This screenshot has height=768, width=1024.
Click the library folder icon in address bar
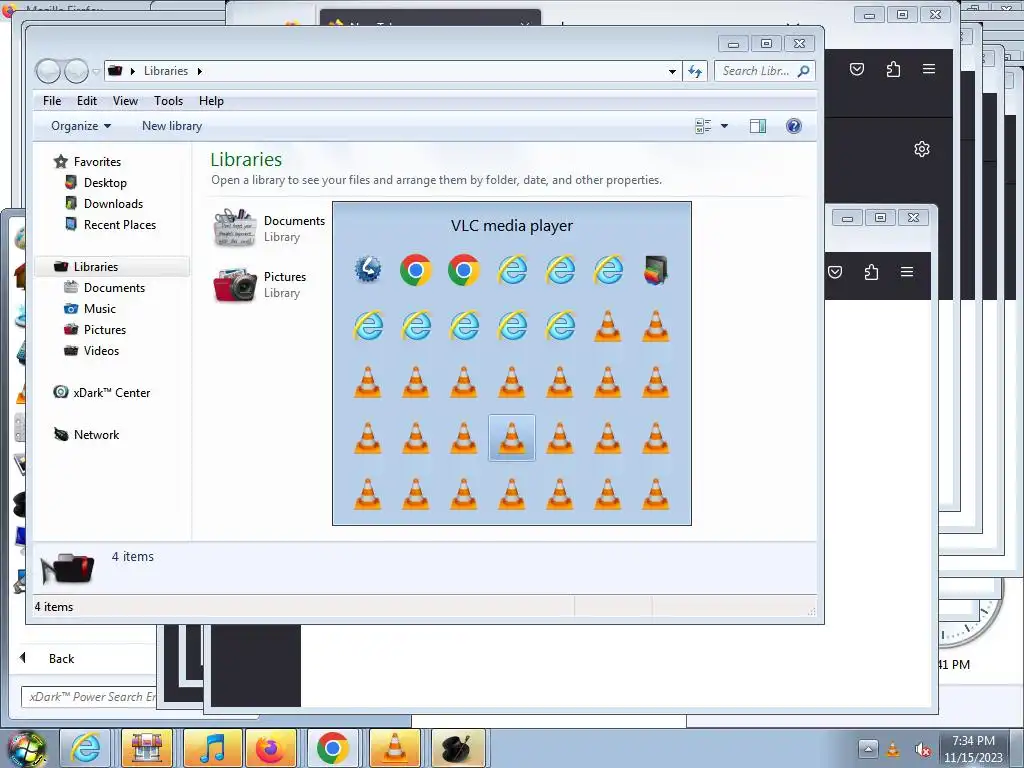click(x=116, y=71)
